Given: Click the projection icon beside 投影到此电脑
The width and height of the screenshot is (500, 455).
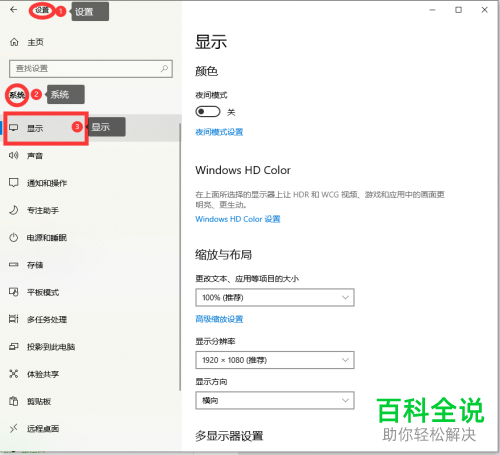Looking at the screenshot, I should (x=14, y=346).
